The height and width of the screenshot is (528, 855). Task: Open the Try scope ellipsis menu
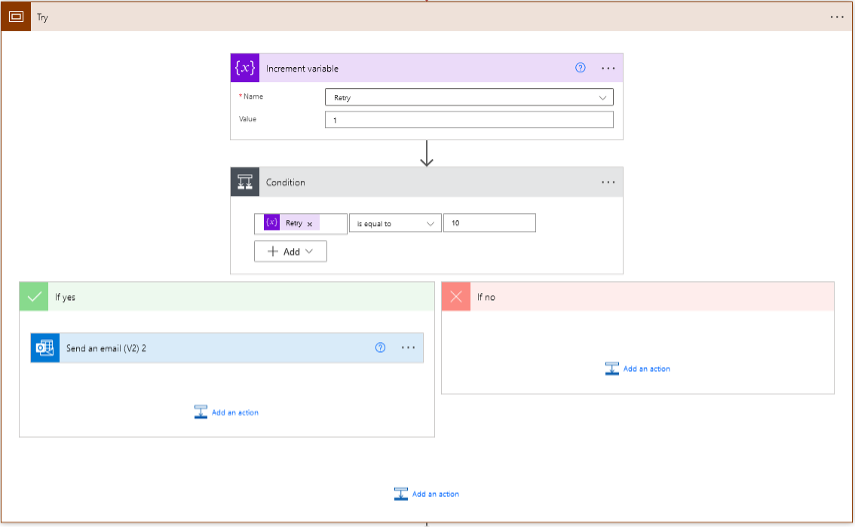[837, 17]
